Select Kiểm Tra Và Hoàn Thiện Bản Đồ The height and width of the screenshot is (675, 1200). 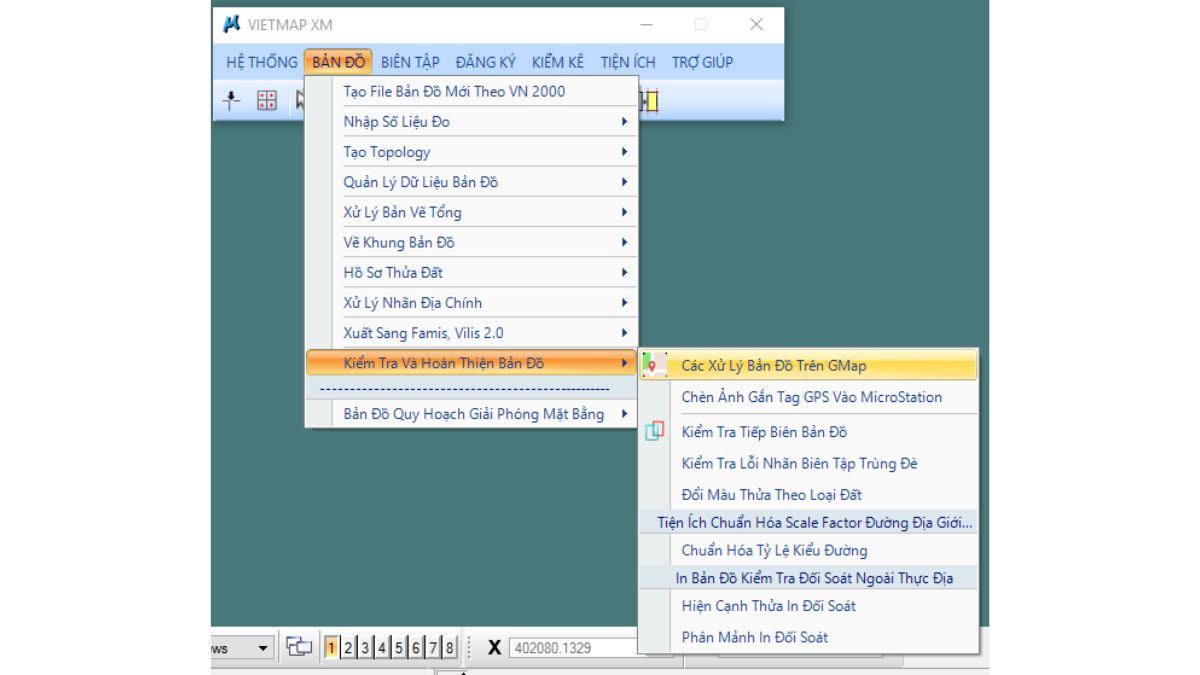click(471, 363)
